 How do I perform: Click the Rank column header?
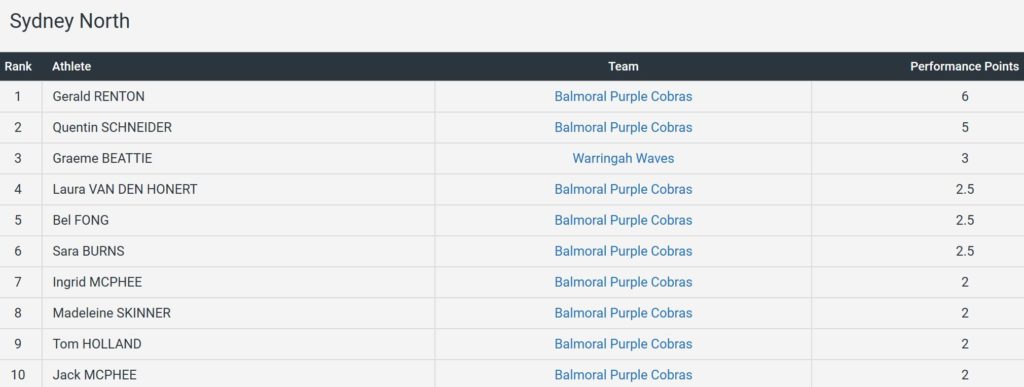[18, 67]
